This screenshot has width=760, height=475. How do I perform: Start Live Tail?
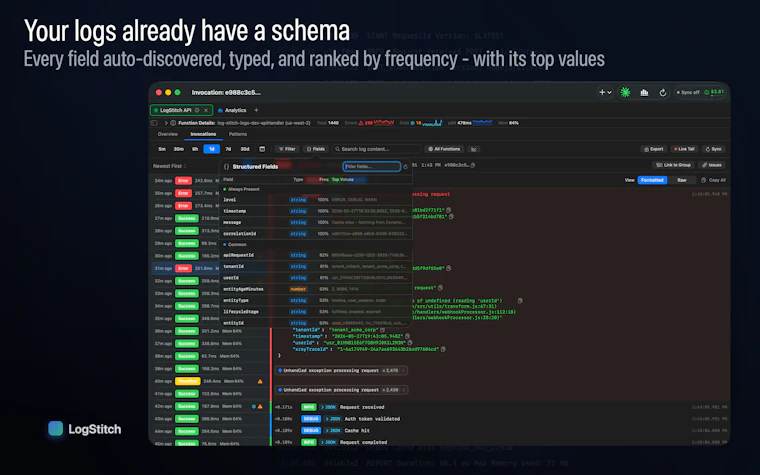684,149
